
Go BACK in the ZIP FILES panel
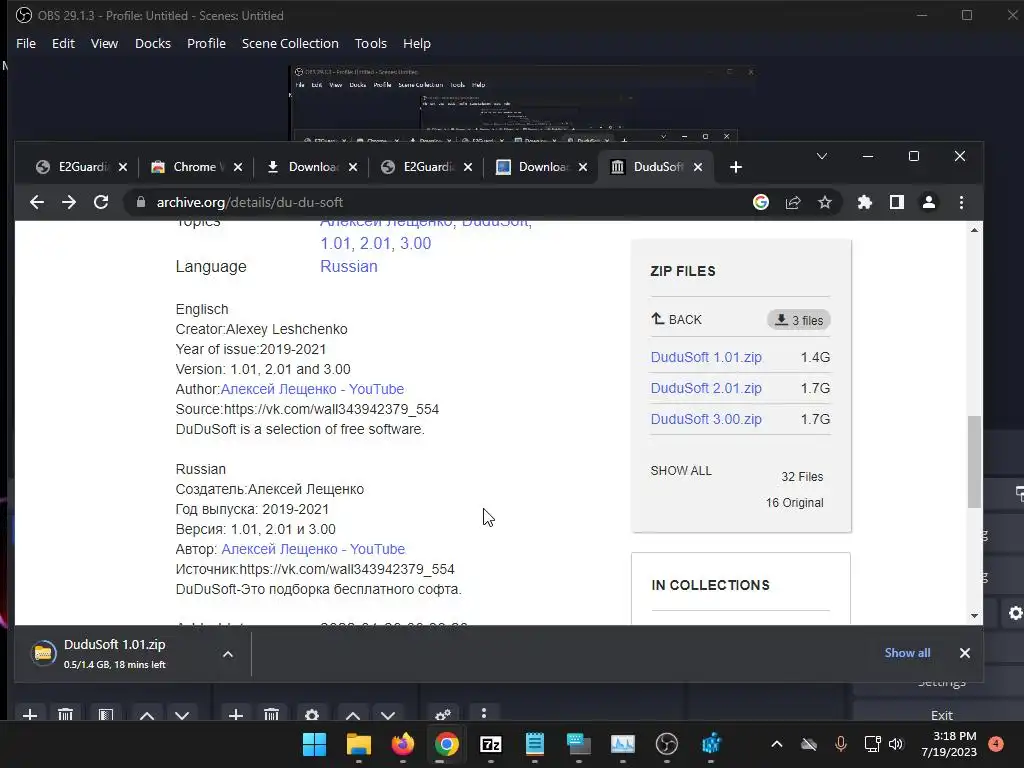[x=677, y=319]
